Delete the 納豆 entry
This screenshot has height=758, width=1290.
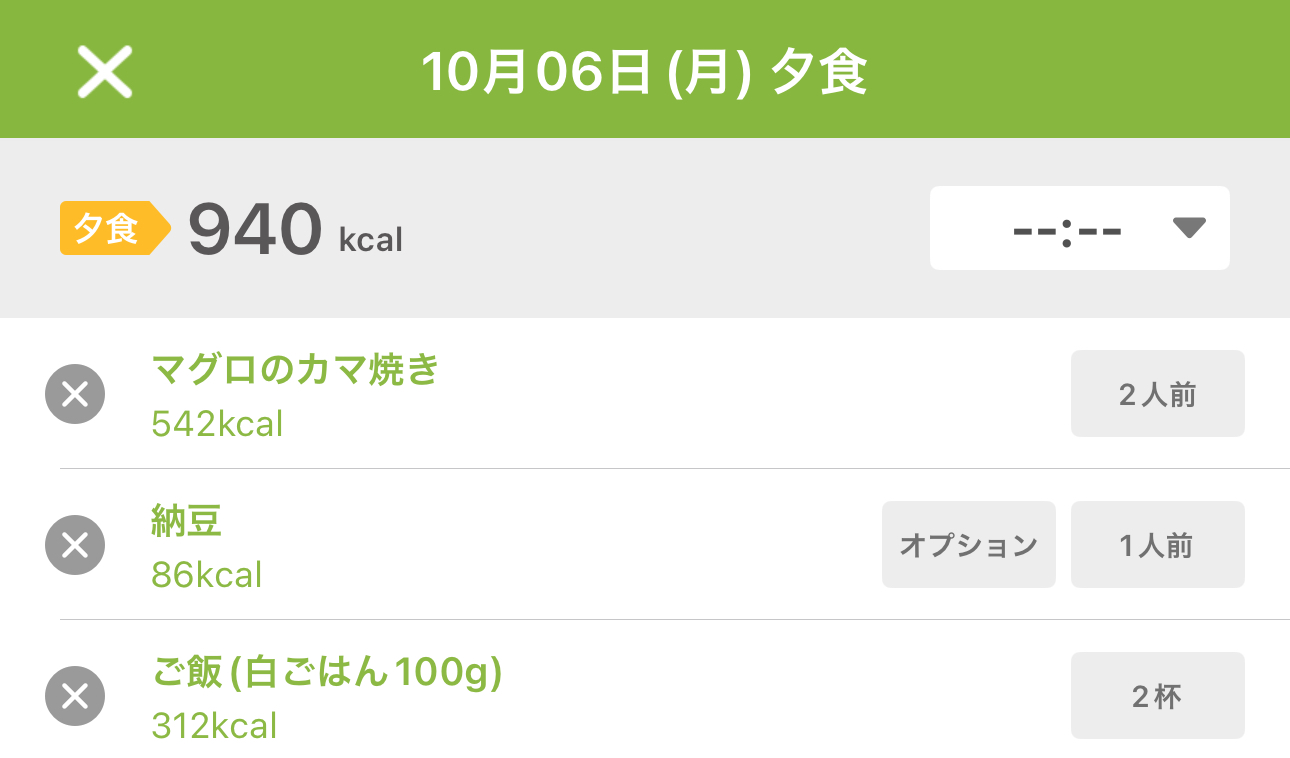75,545
